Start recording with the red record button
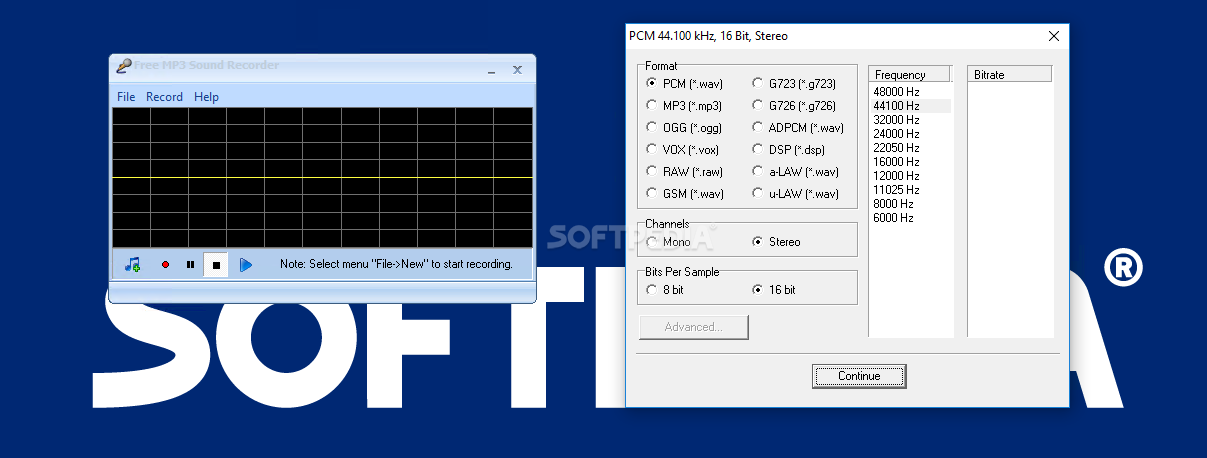The width and height of the screenshot is (1207, 458). pos(165,265)
